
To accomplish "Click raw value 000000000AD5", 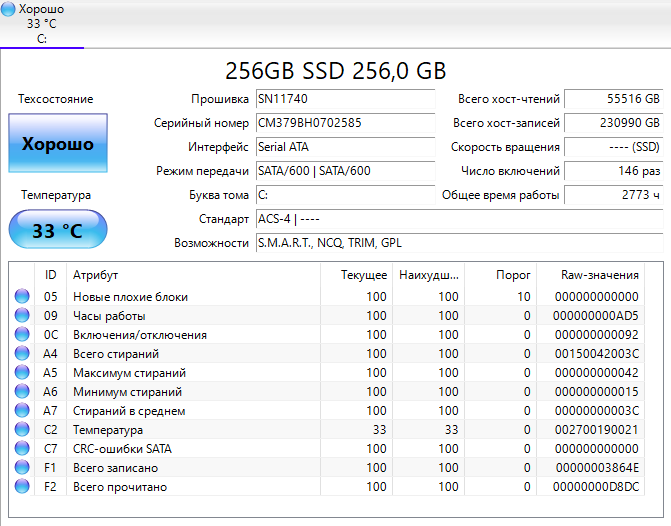I will coord(596,315).
